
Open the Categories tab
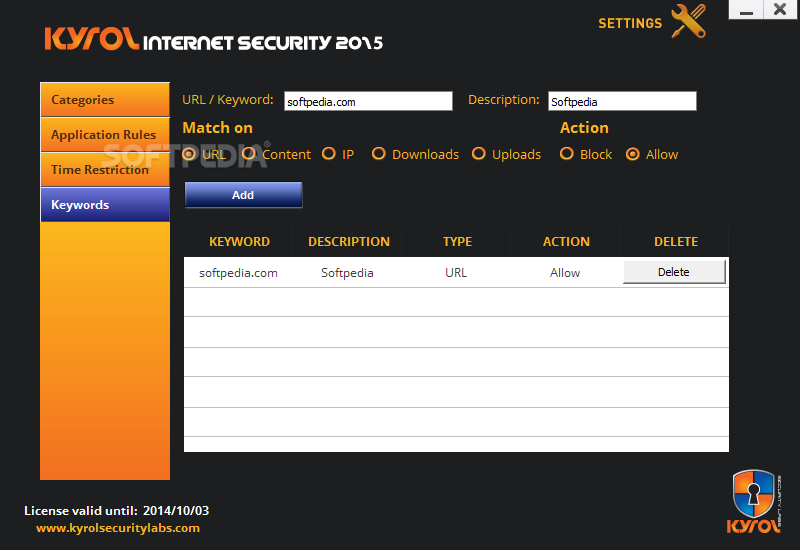coord(105,99)
